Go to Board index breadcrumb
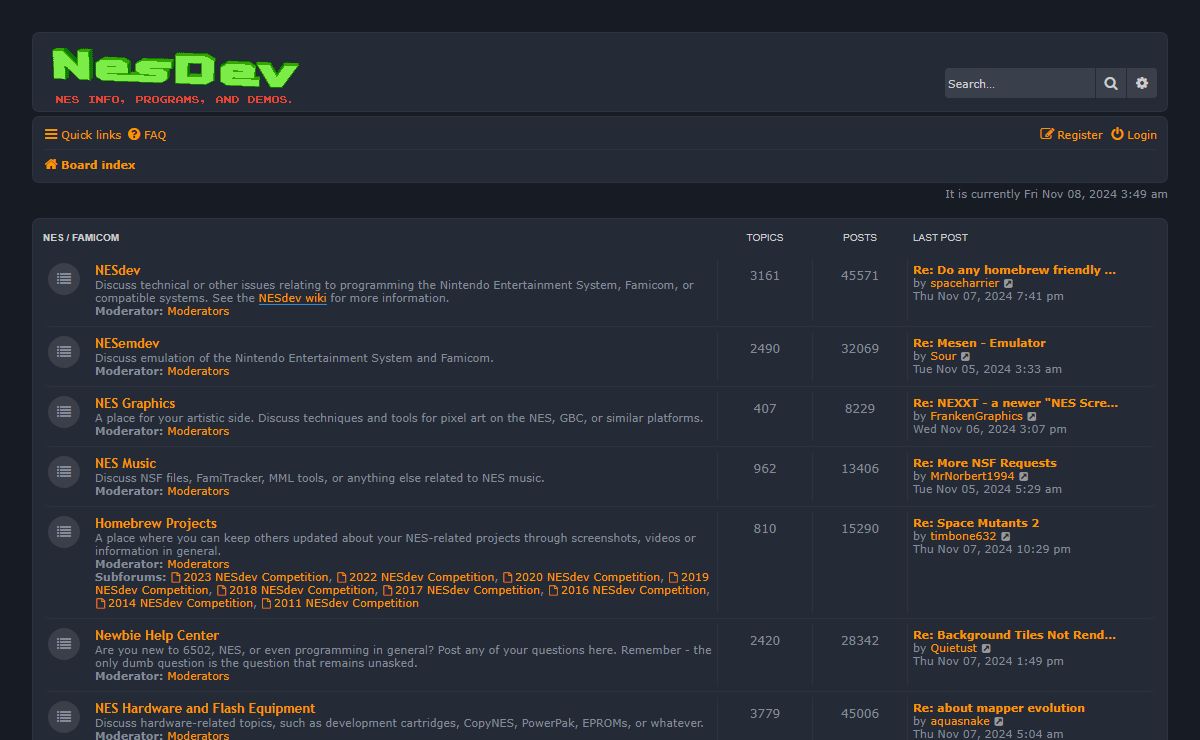The width and height of the screenshot is (1200, 740). (90, 165)
